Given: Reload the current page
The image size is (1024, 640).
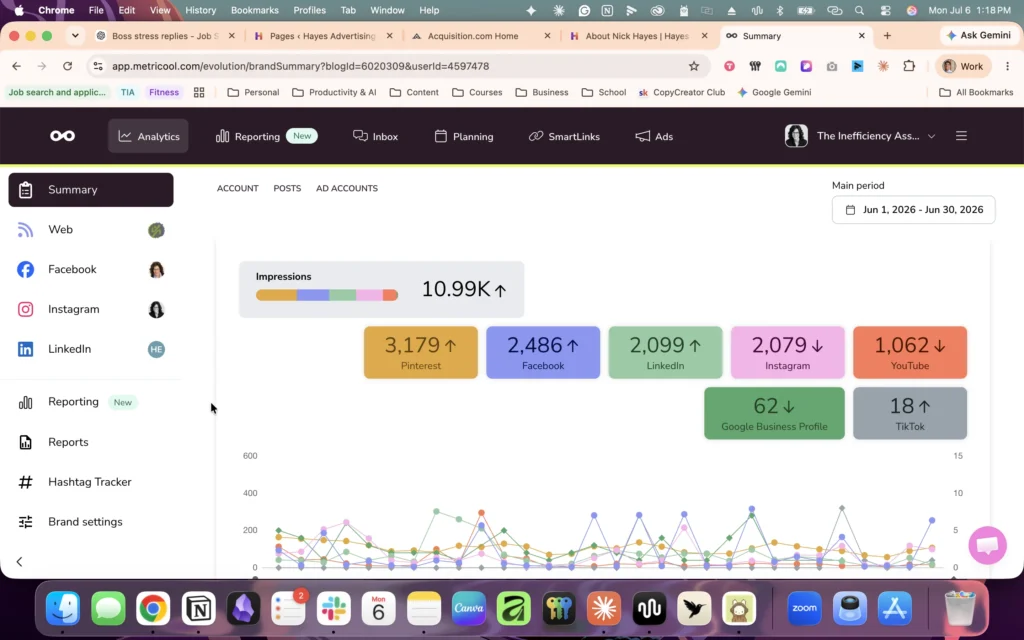Looking at the screenshot, I should click(x=67, y=66).
